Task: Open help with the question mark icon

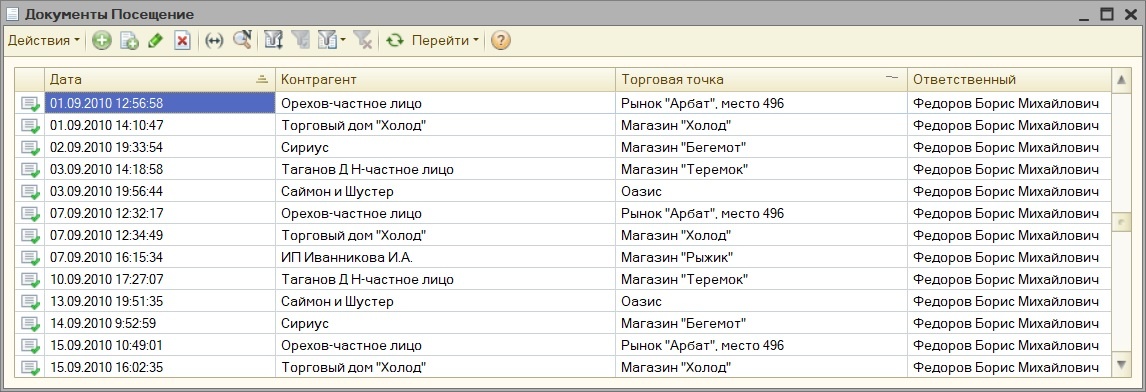Action: pyautogui.click(x=501, y=41)
